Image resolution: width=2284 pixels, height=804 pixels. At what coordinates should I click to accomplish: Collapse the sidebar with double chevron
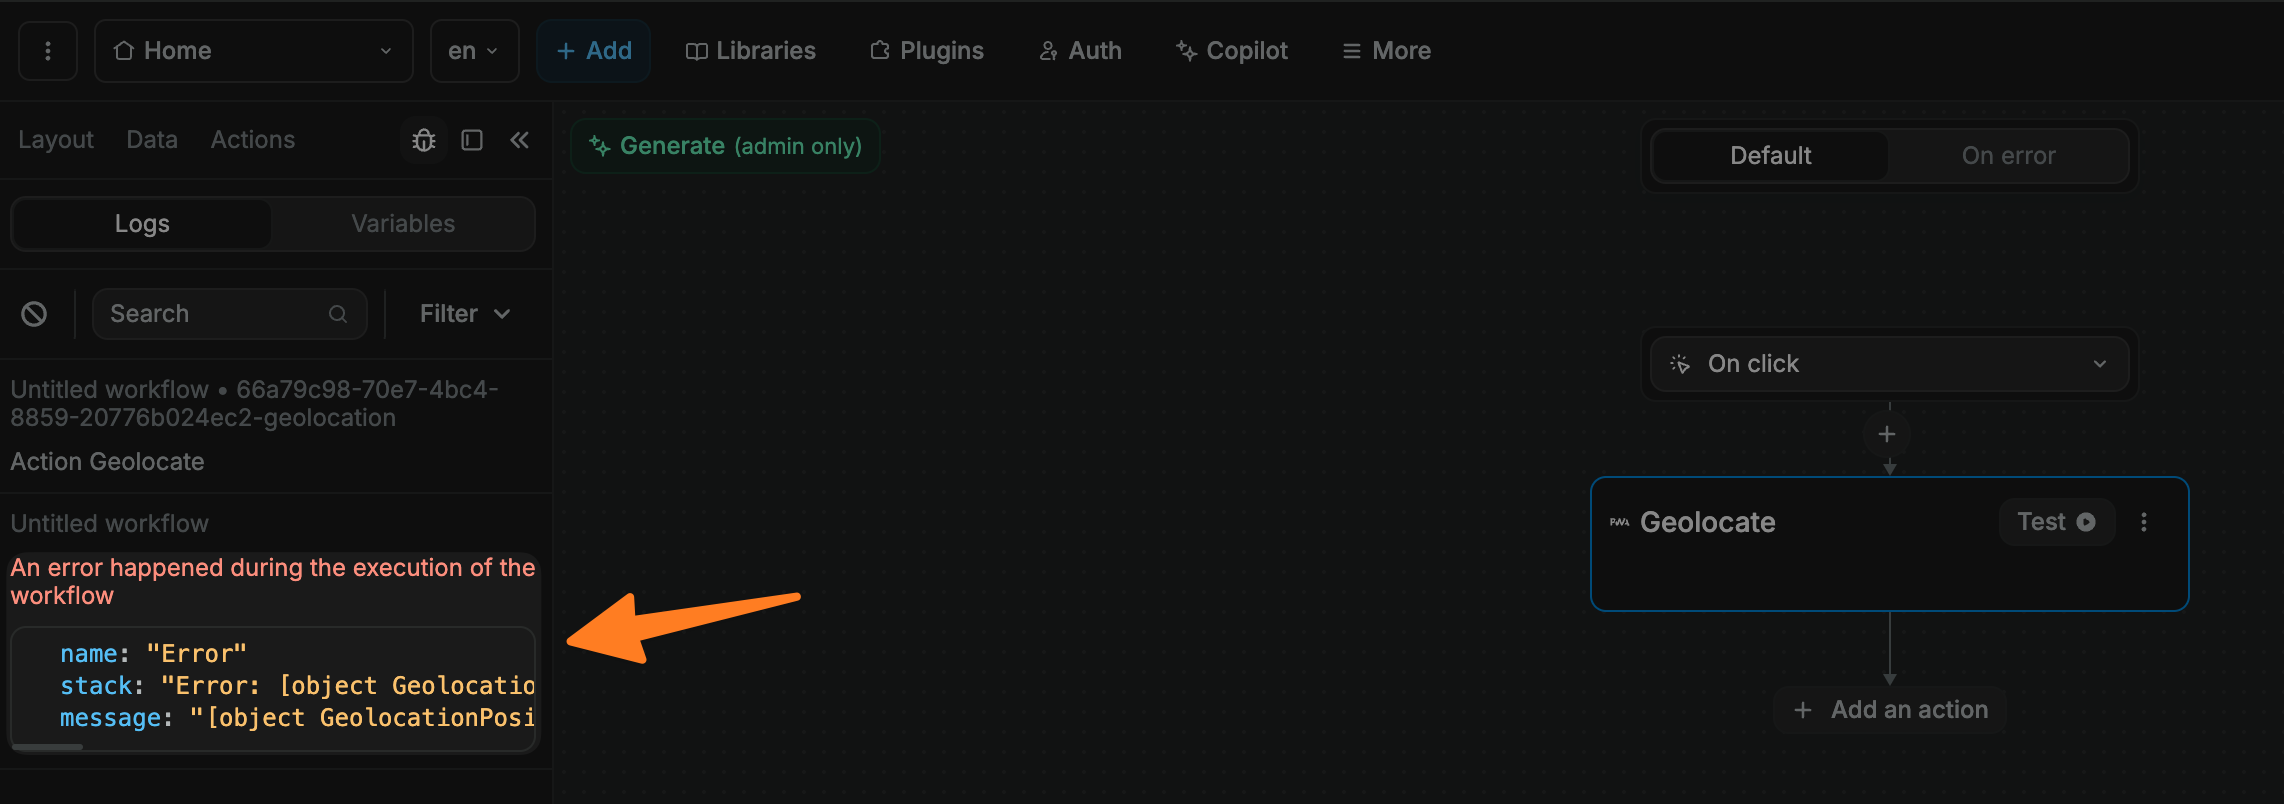[x=520, y=140]
